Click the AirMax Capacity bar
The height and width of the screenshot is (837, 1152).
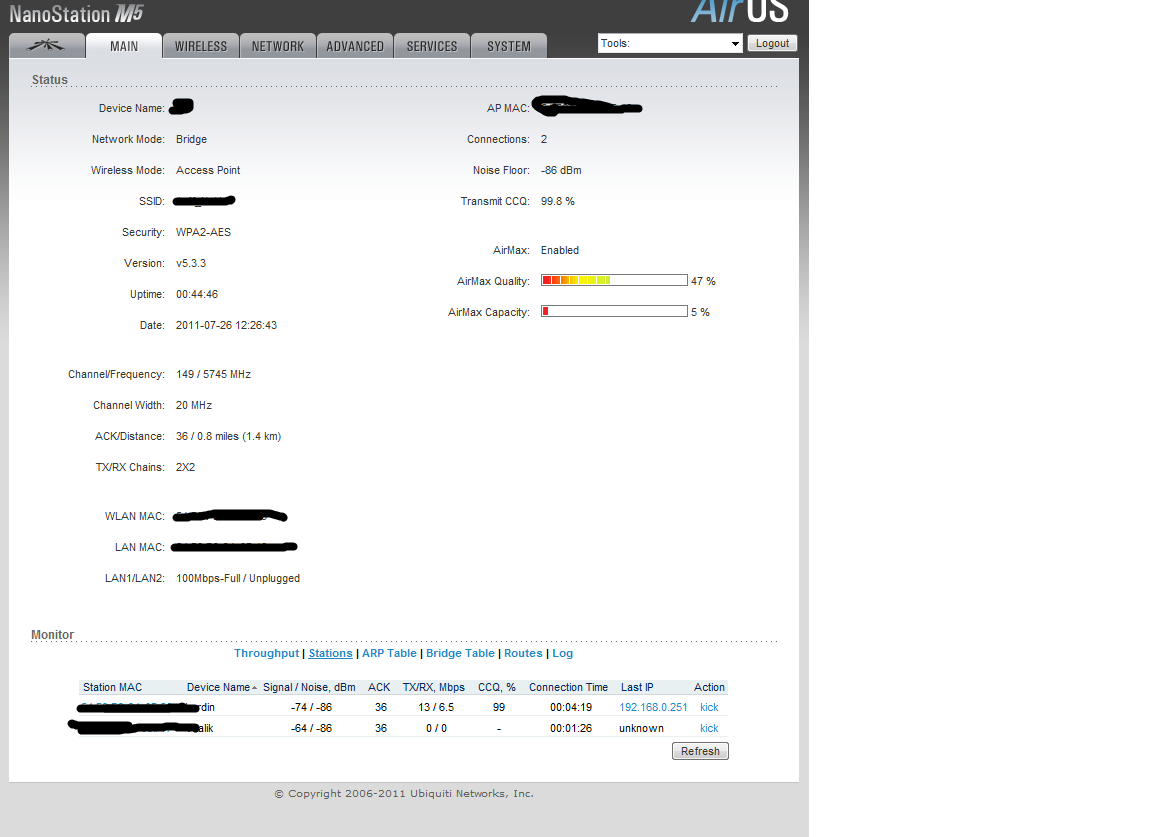pos(614,311)
